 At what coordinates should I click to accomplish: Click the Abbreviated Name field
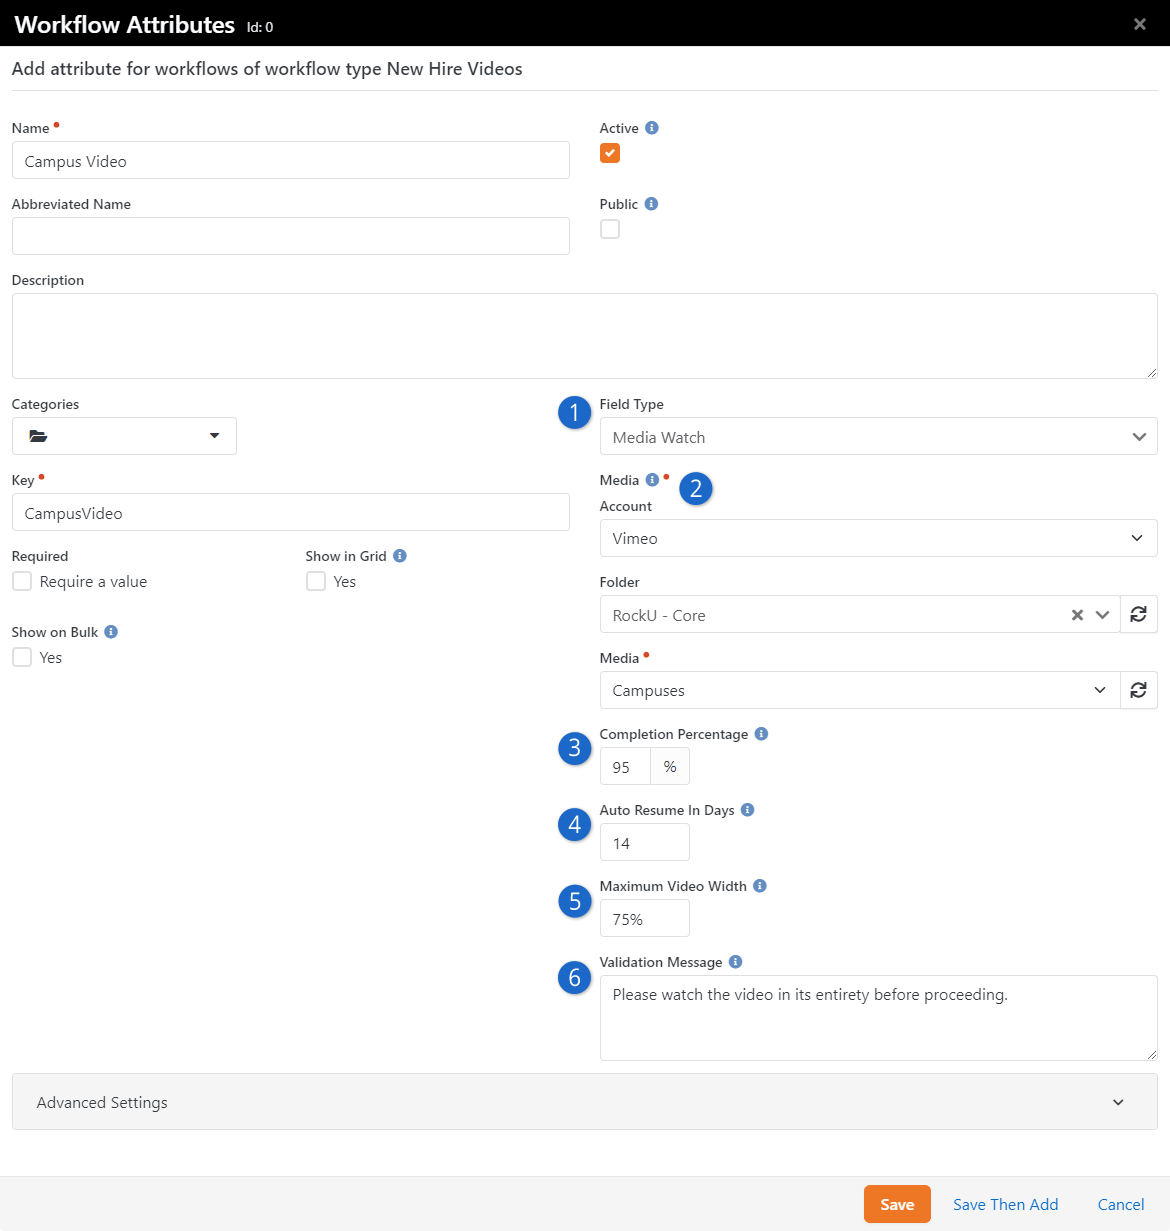click(x=290, y=236)
